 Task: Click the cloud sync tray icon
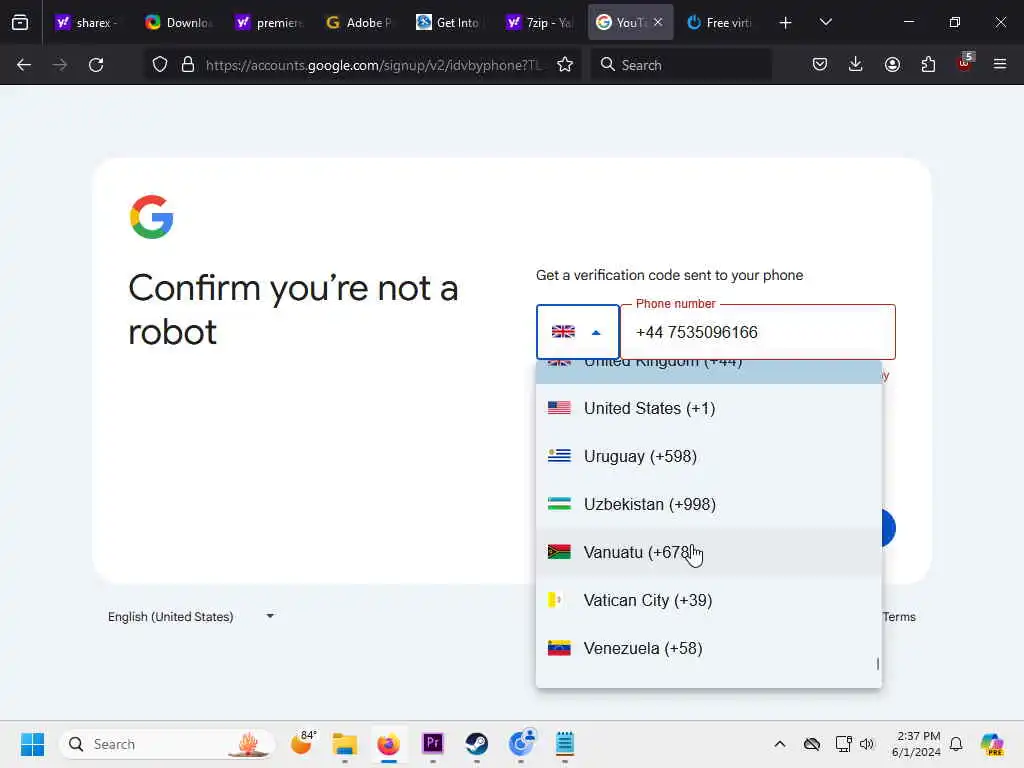pos(812,744)
